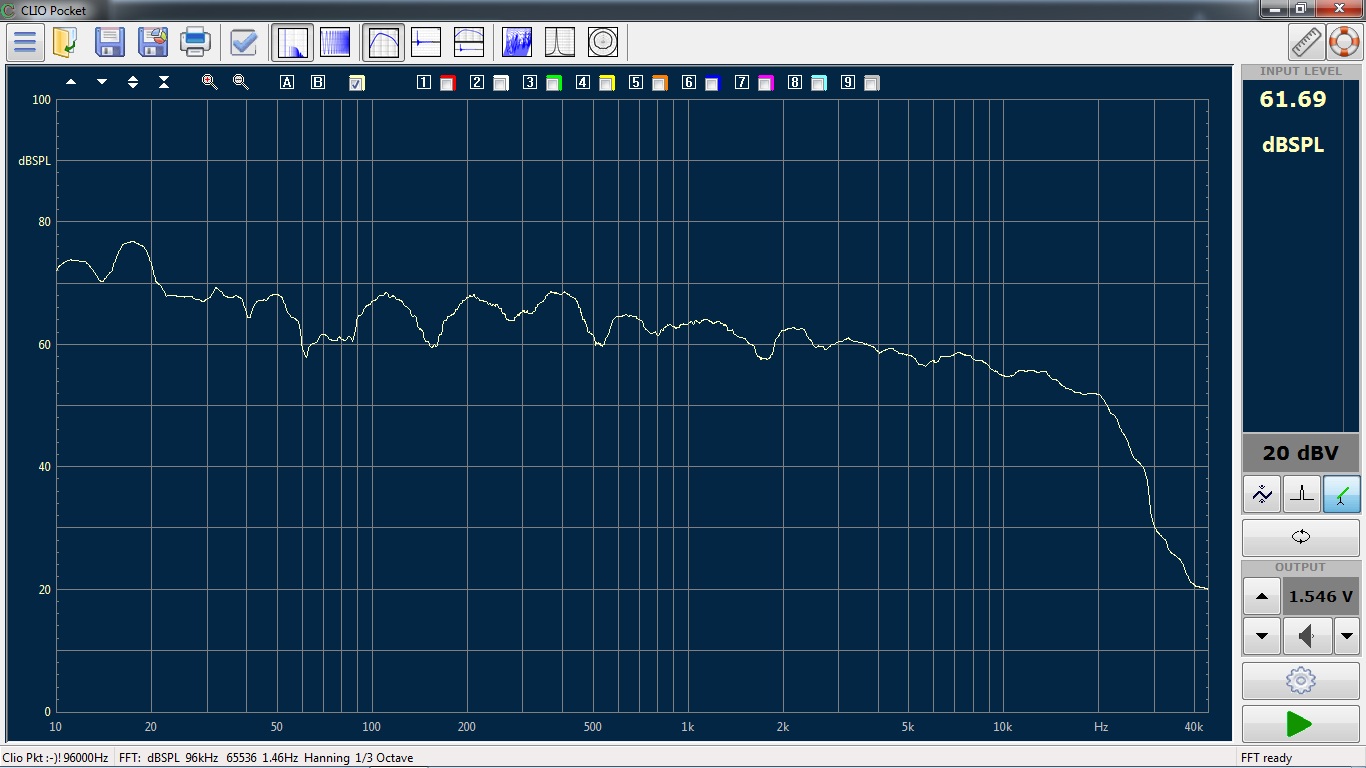Expand the output signal dropdown arrow
The height and width of the screenshot is (768, 1366).
tap(1347, 635)
